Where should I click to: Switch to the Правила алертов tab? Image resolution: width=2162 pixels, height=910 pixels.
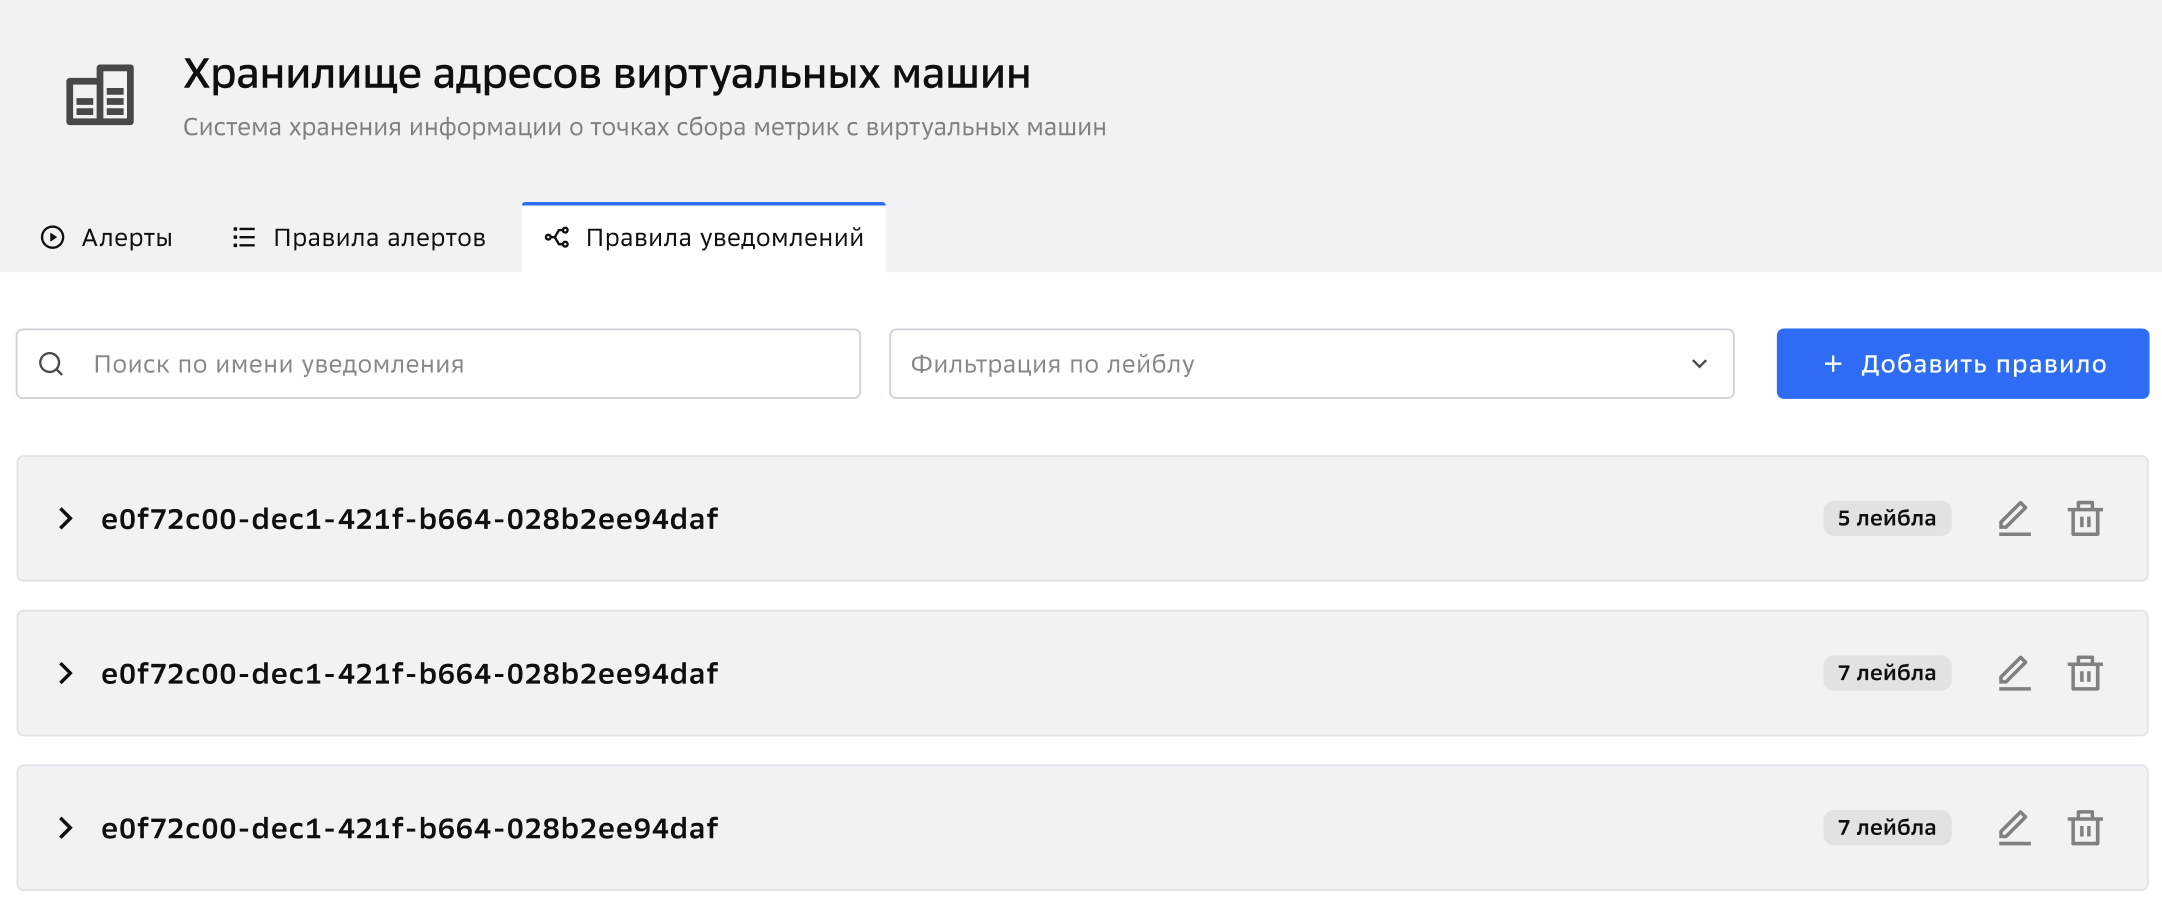[x=359, y=238]
